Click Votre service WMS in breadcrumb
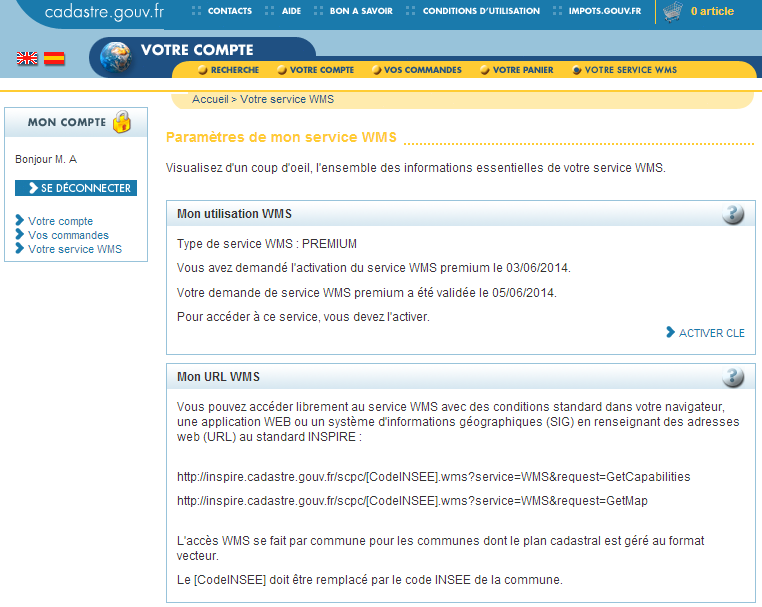This screenshot has height=607, width=762. pos(287,99)
